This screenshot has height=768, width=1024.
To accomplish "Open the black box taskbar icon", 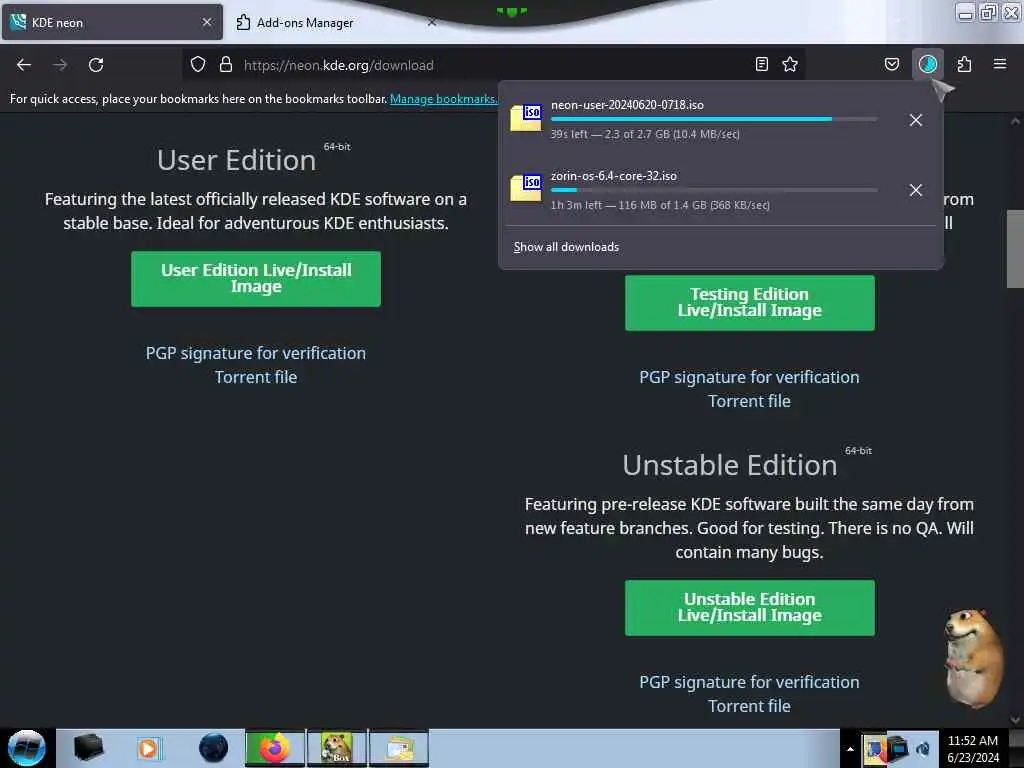I will click(88, 748).
